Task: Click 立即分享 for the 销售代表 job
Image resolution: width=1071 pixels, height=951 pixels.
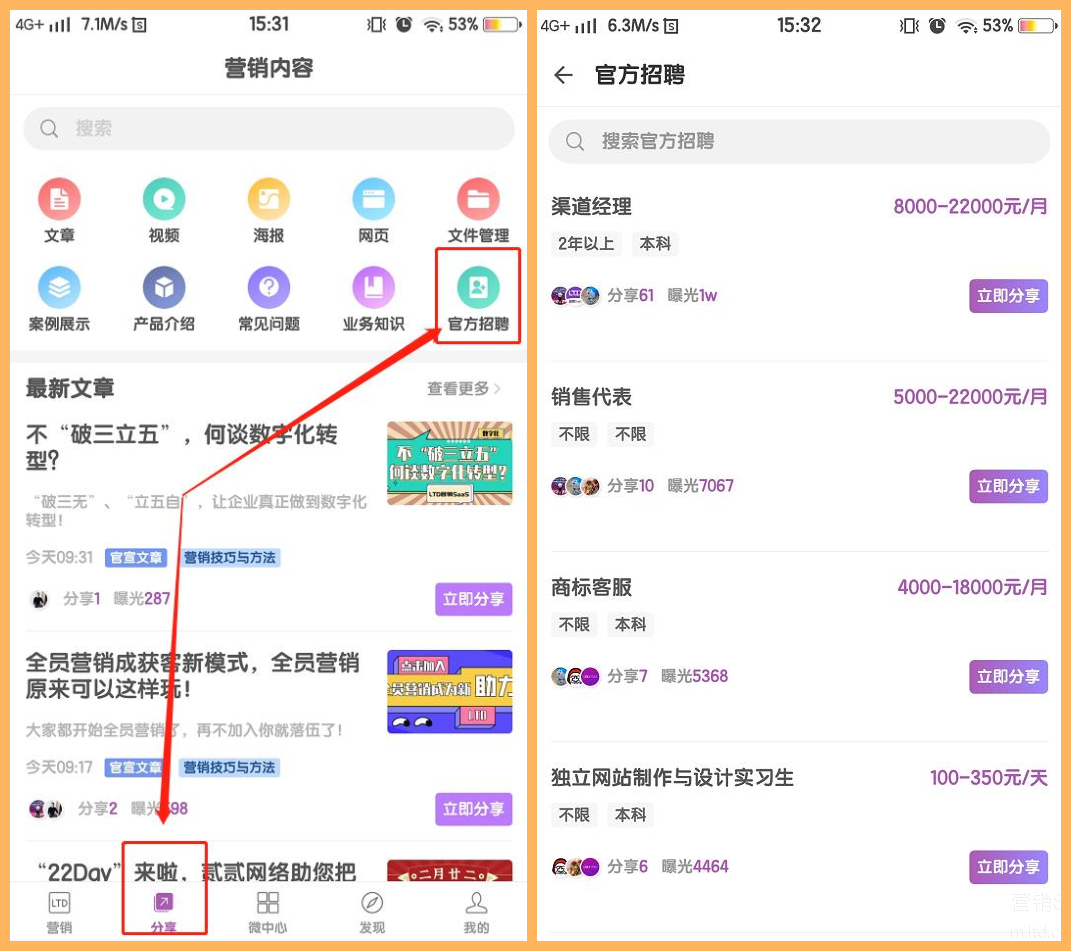Action: point(1008,486)
